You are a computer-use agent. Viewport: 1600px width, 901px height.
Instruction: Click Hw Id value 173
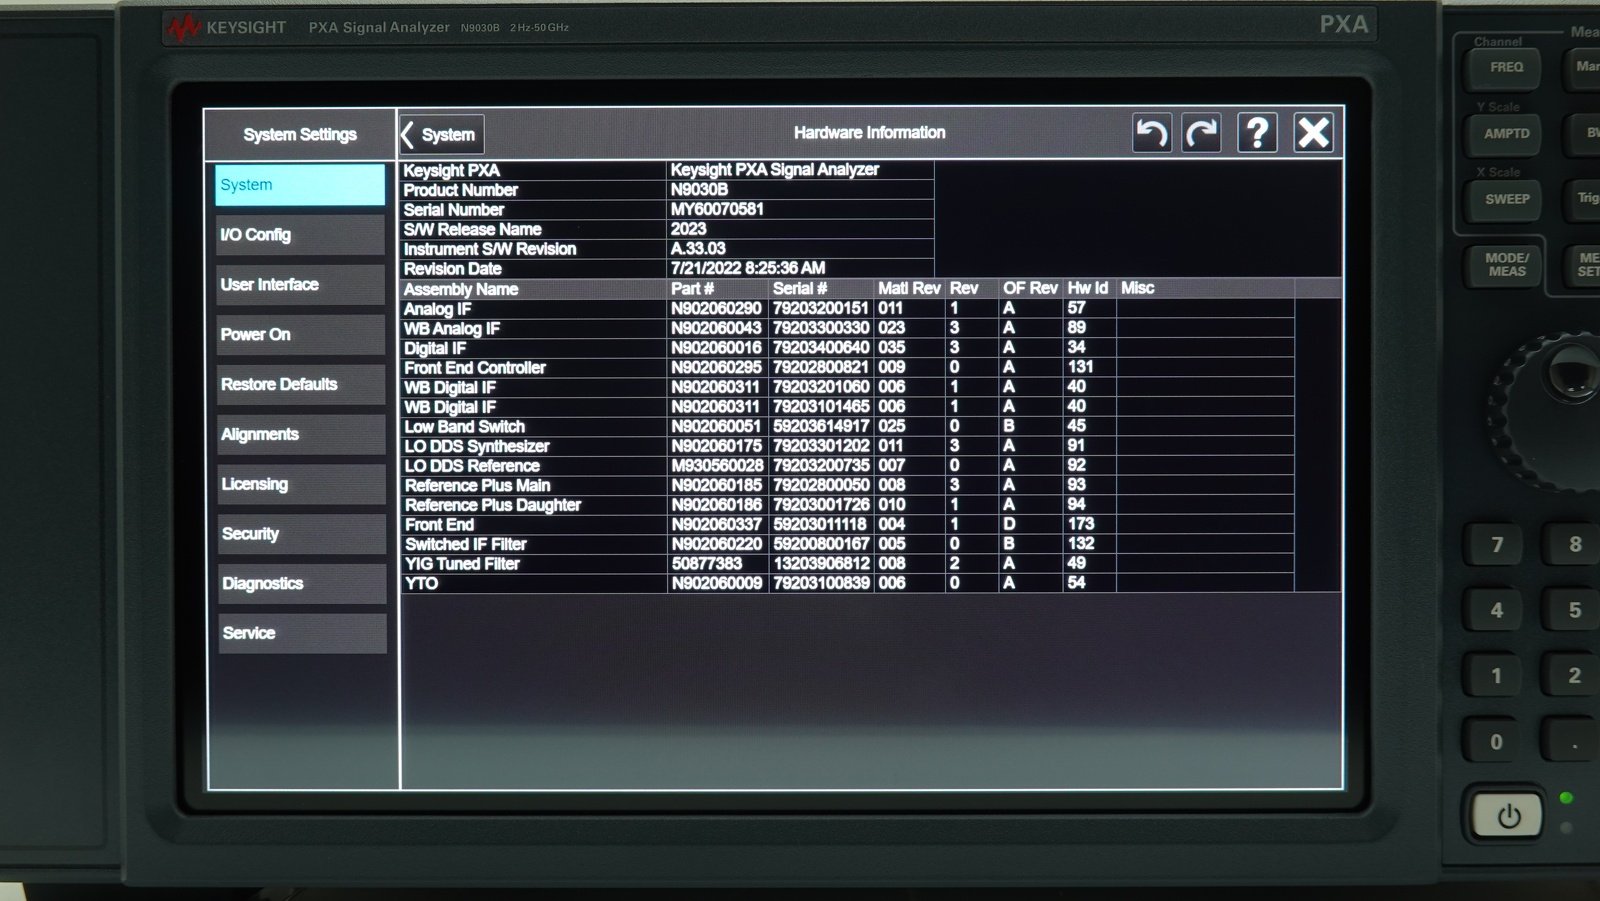1081,524
